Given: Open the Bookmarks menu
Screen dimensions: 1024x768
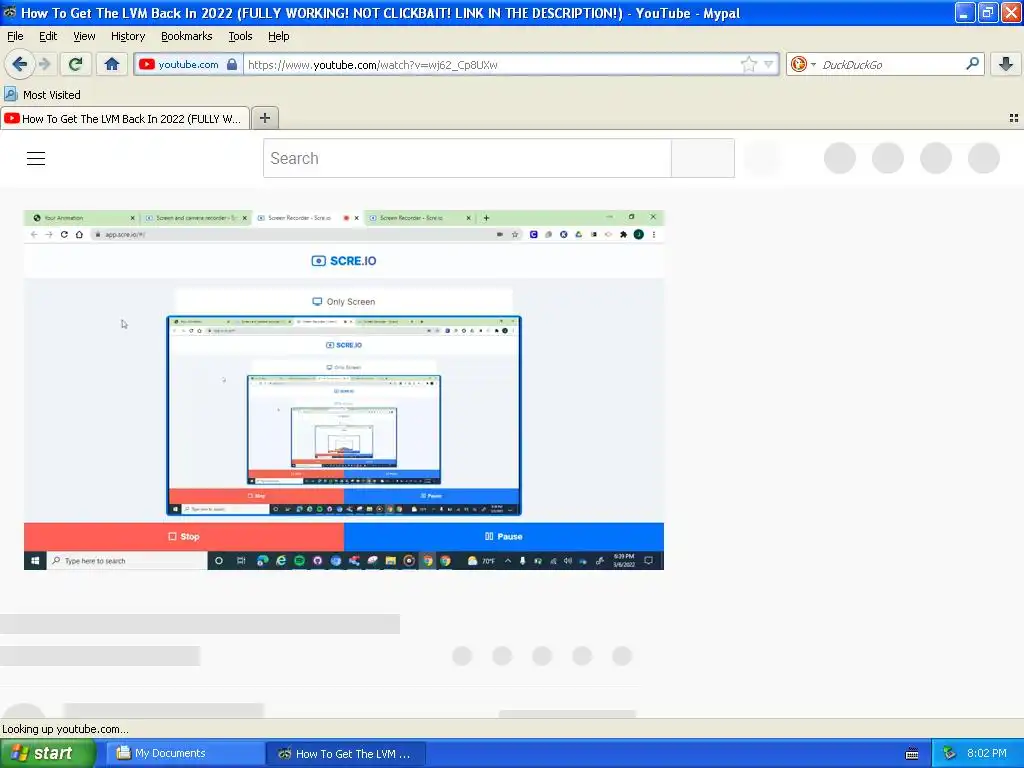Looking at the screenshot, I should click(187, 36).
